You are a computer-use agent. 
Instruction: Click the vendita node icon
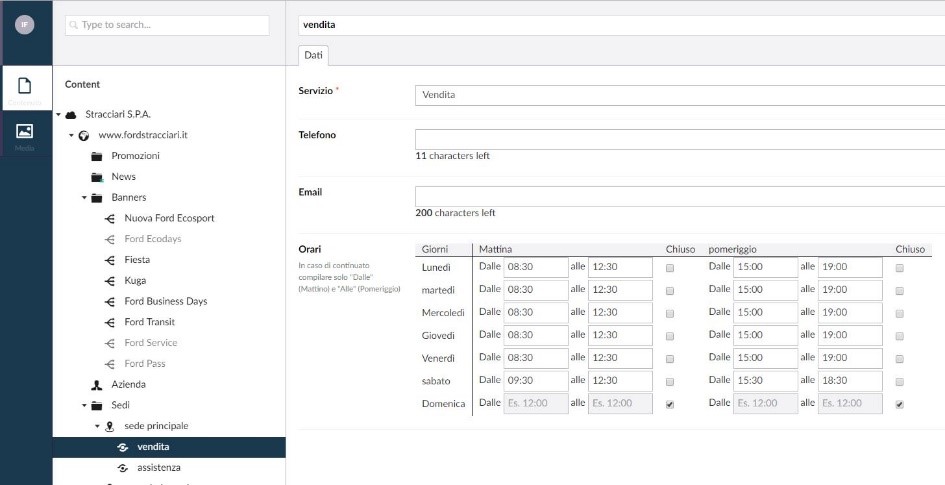coord(123,447)
